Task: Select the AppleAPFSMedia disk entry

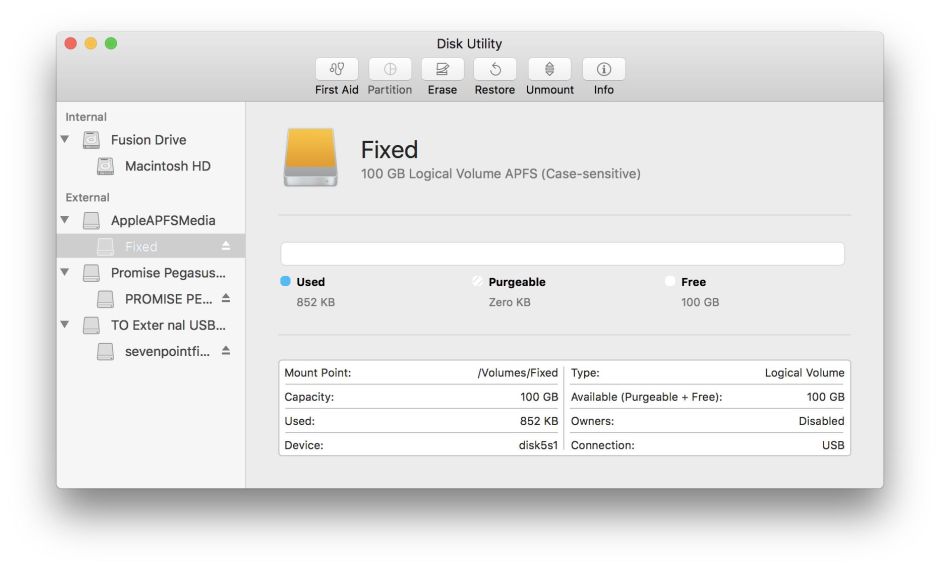Action: (162, 220)
